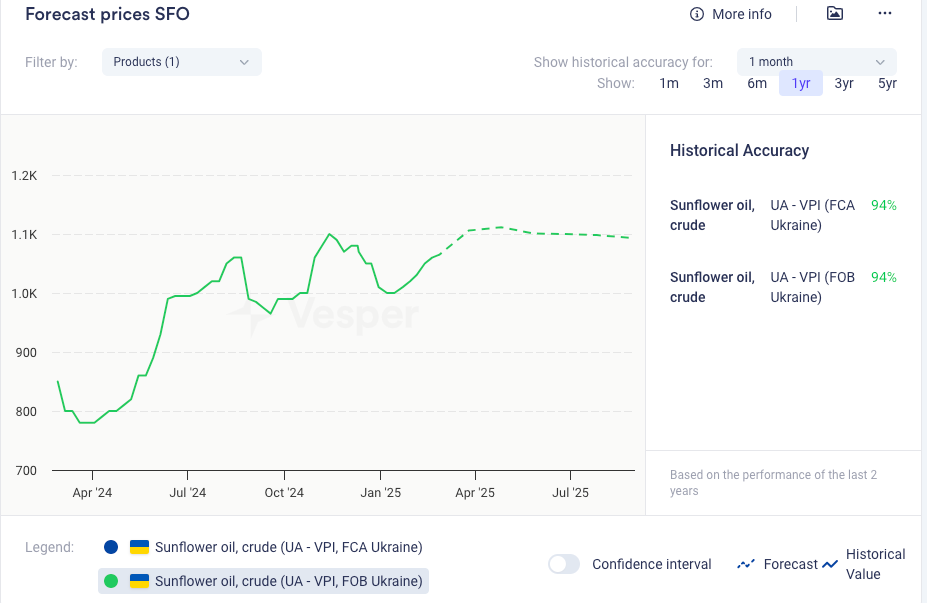927x603 pixels.
Task: Click the Ukraine flag beside FCA Ukraine
Action: coord(140,547)
